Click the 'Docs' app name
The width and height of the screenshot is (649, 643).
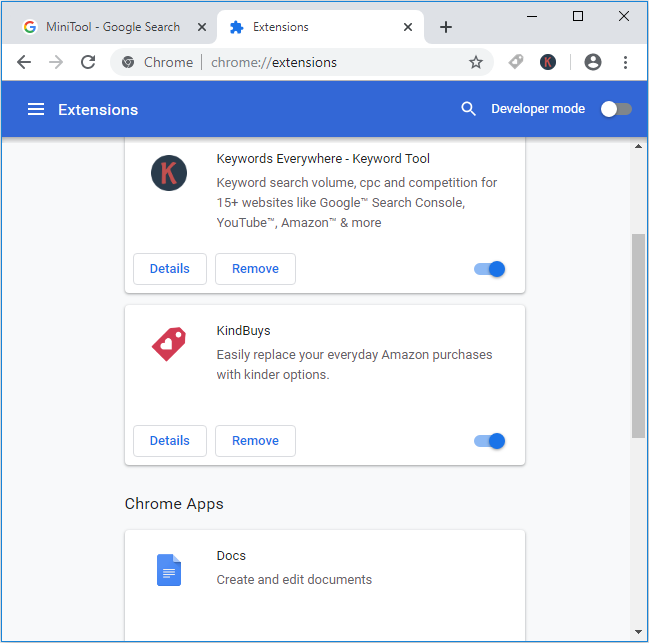pyautogui.click(x=231, y=555)
